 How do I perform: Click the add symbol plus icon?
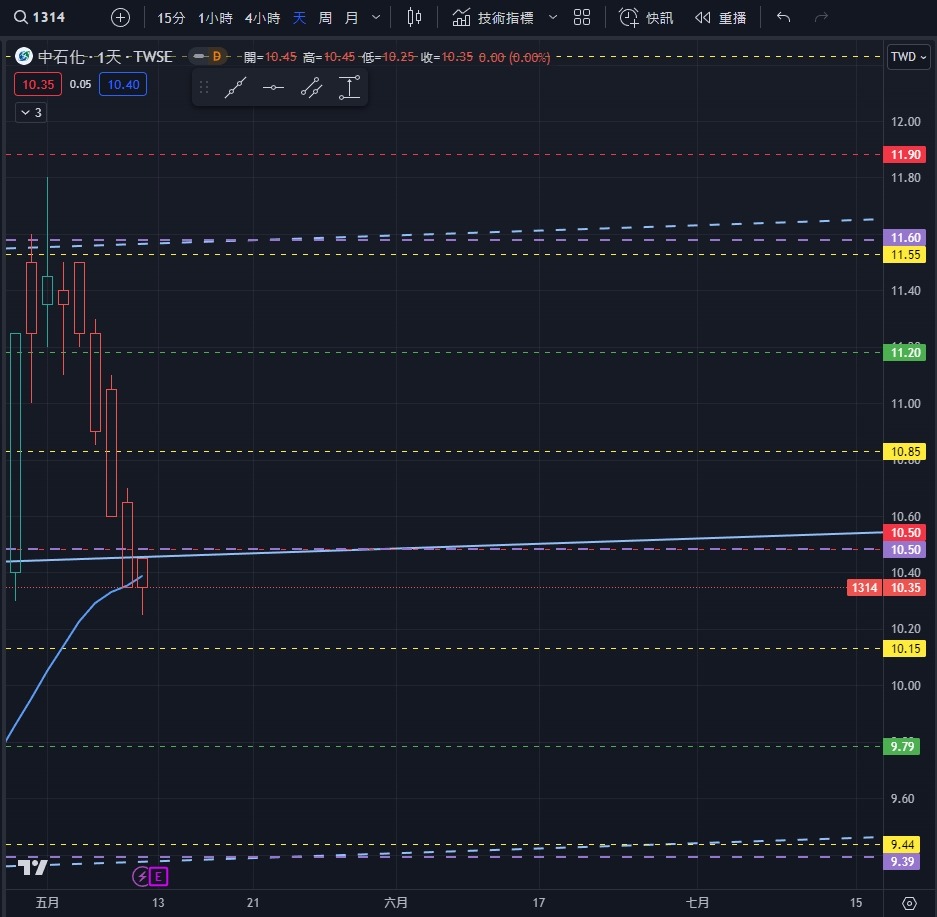click(120, 17)
